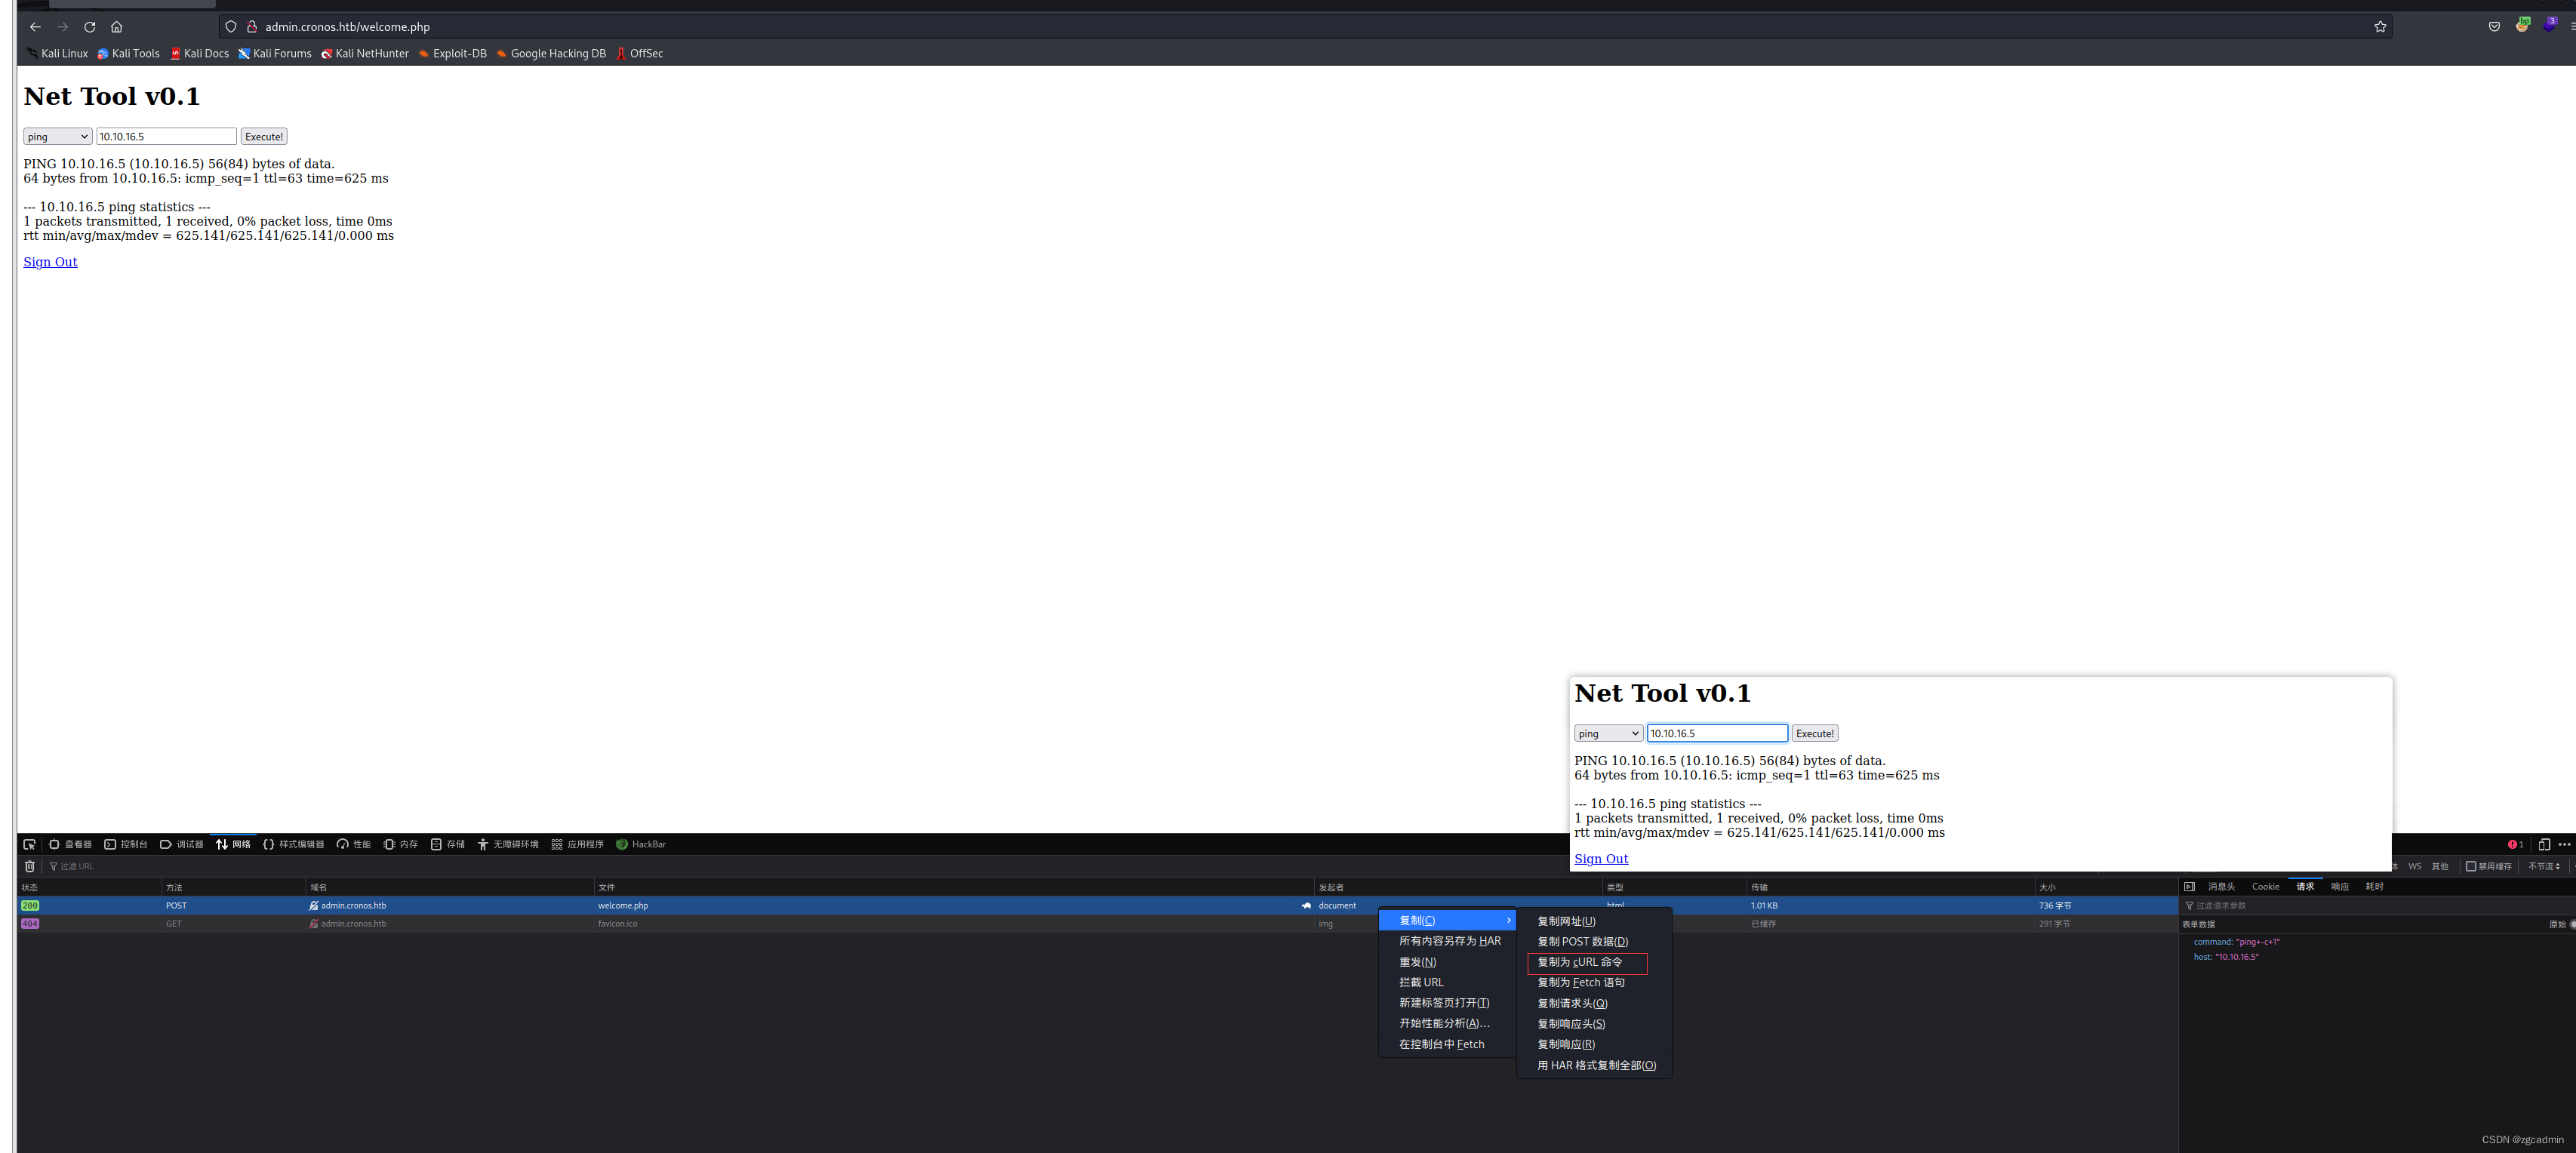Click the Sign Out link
This screenshot has height=1153, width=2576.
[x=49, y=261]
